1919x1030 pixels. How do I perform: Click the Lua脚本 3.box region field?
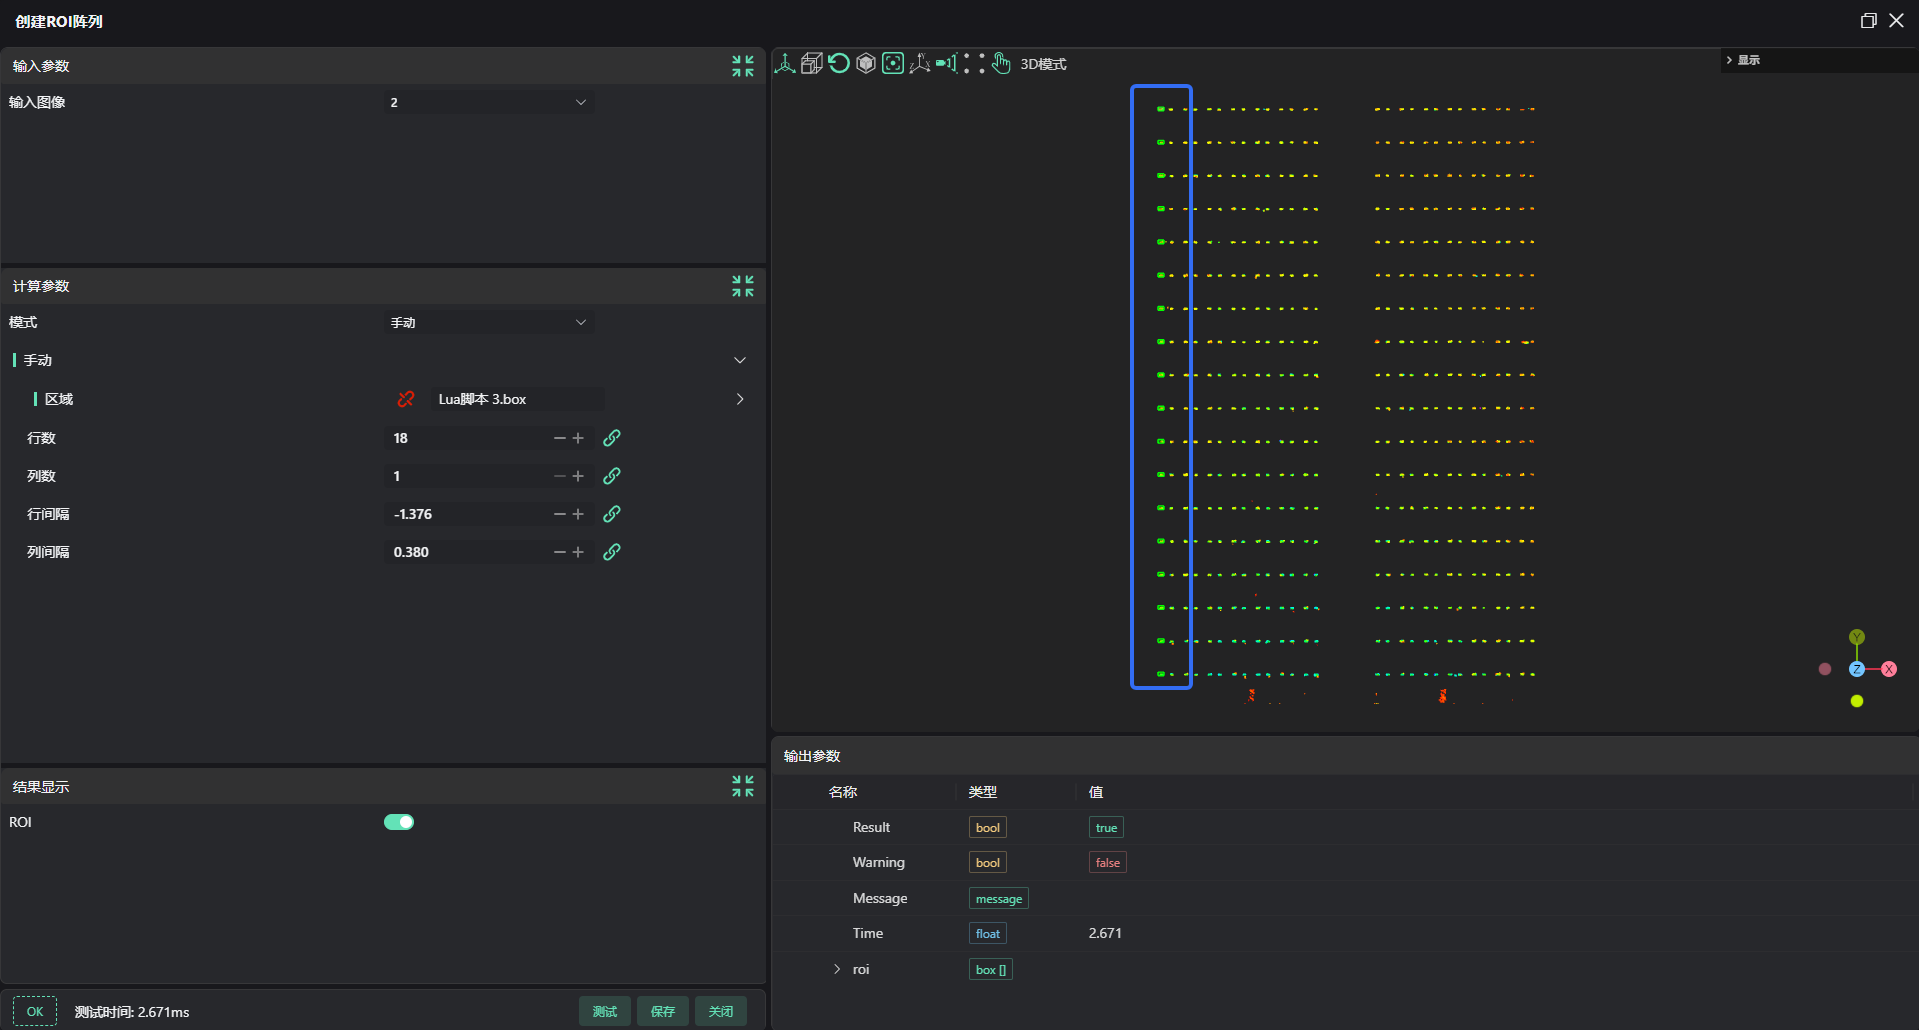(517, 399)
